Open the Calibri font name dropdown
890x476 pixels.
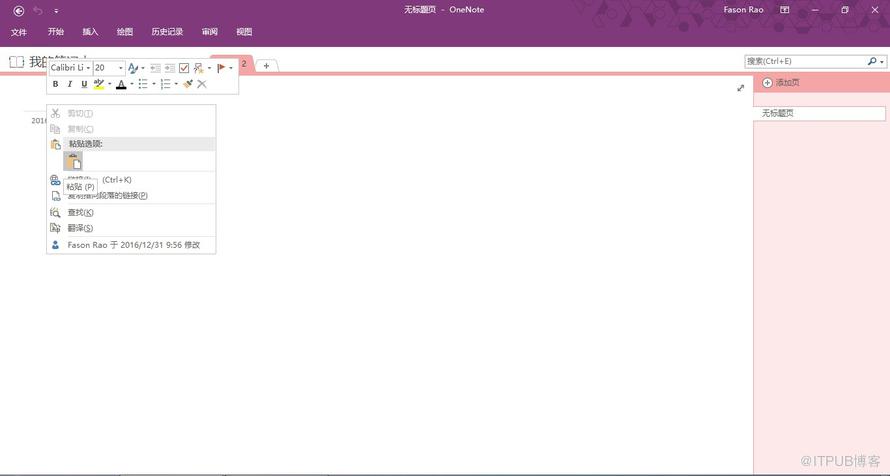[x=88, y=68]
